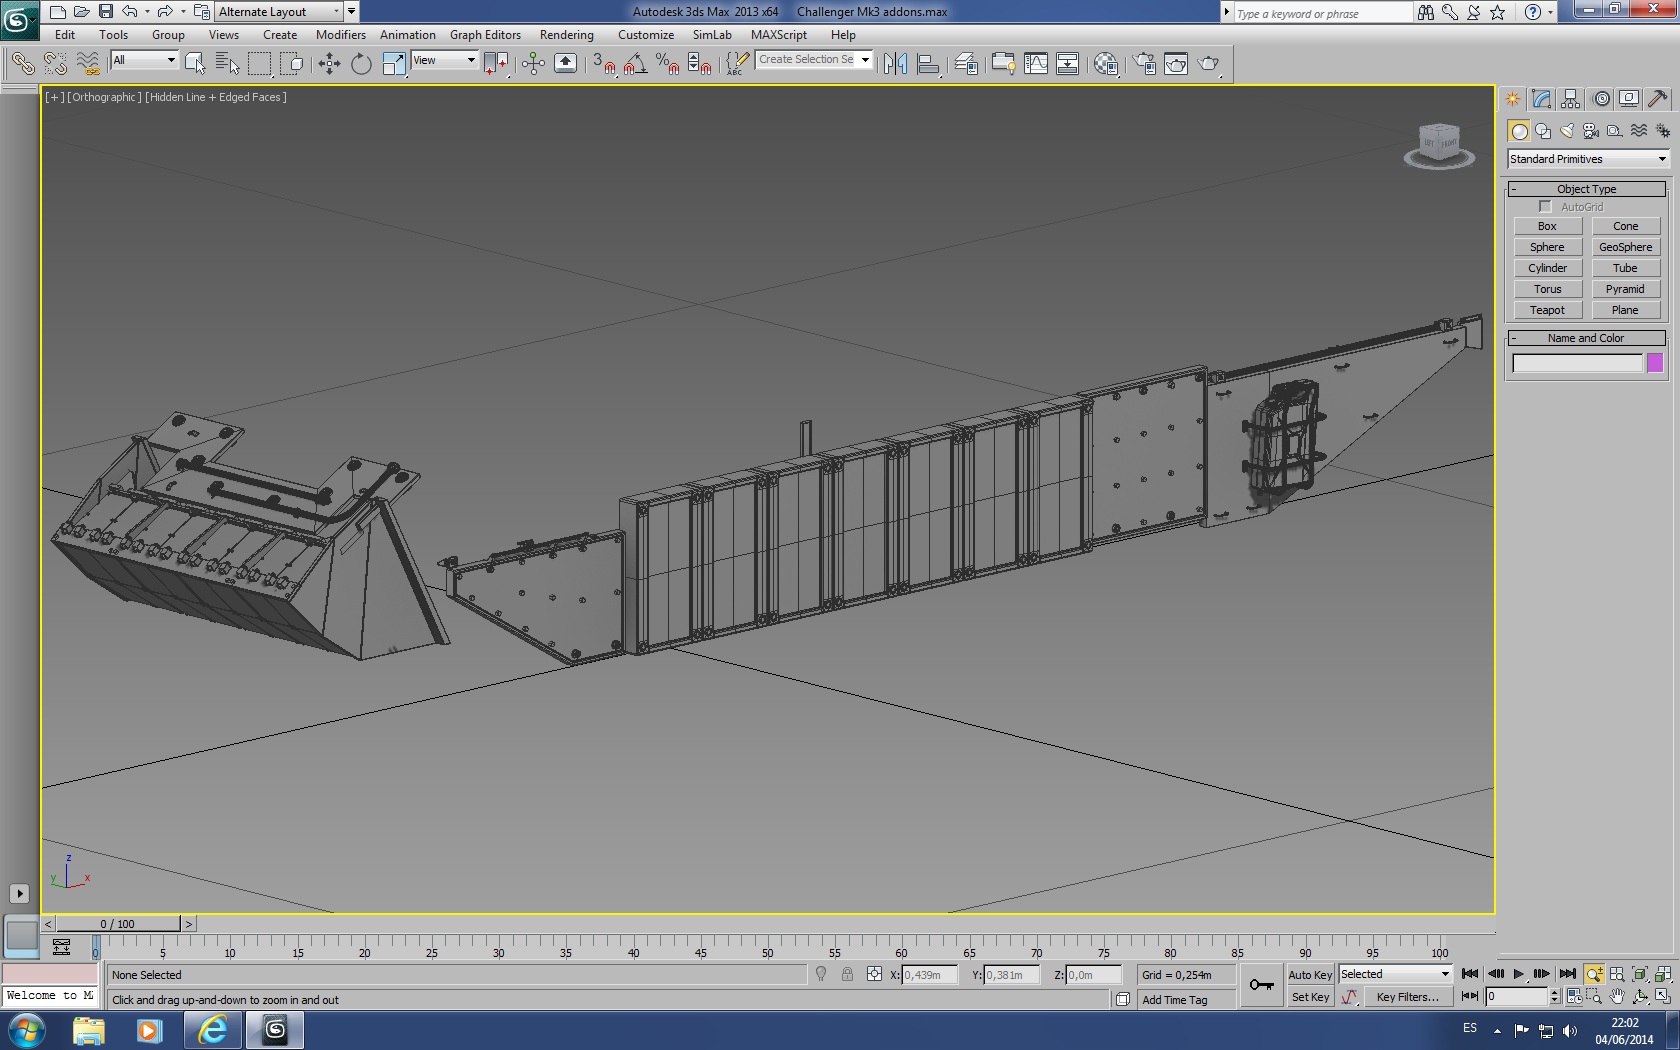1680x1050 pixels.
Task: Click the ViewCube in the viewport
Action: [1439, 146]
